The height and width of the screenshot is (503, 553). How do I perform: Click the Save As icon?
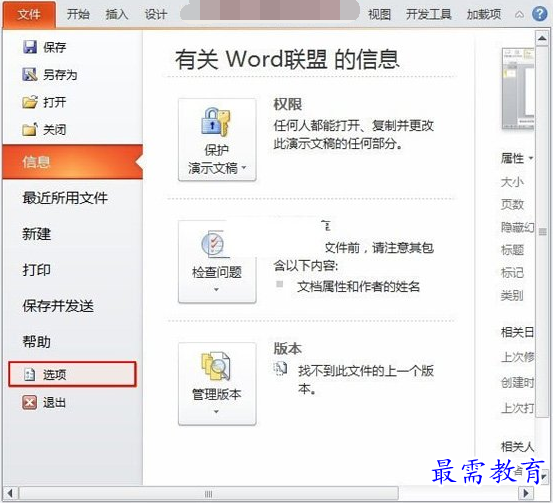click(x=30, y=74)
